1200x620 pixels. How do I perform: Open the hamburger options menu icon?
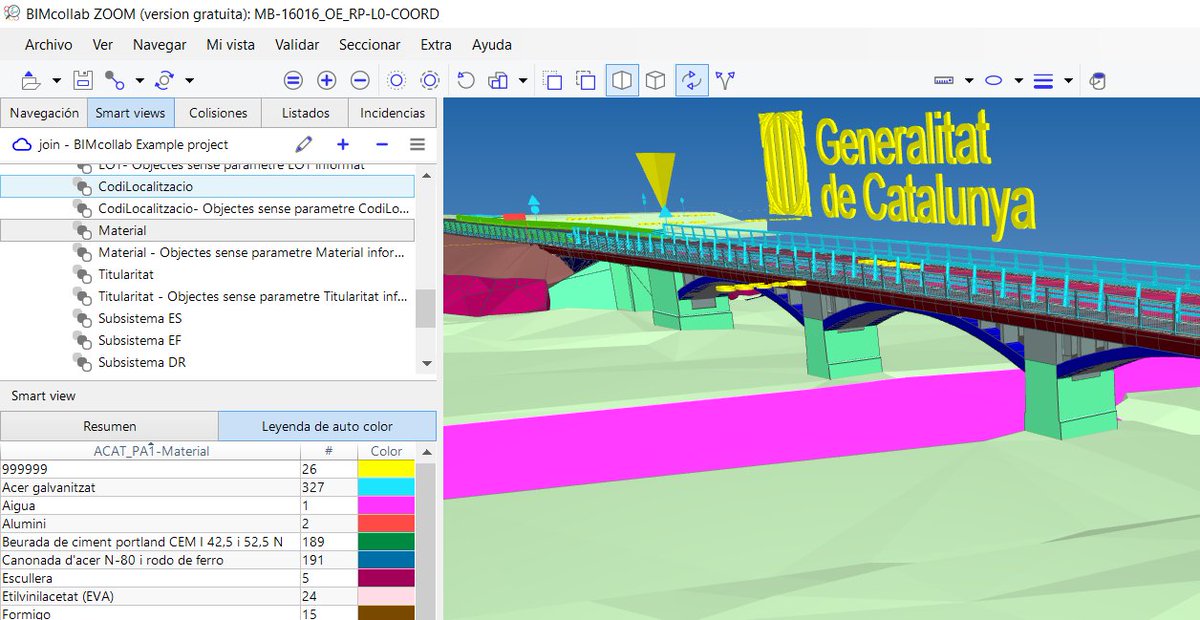click(418, 144)
